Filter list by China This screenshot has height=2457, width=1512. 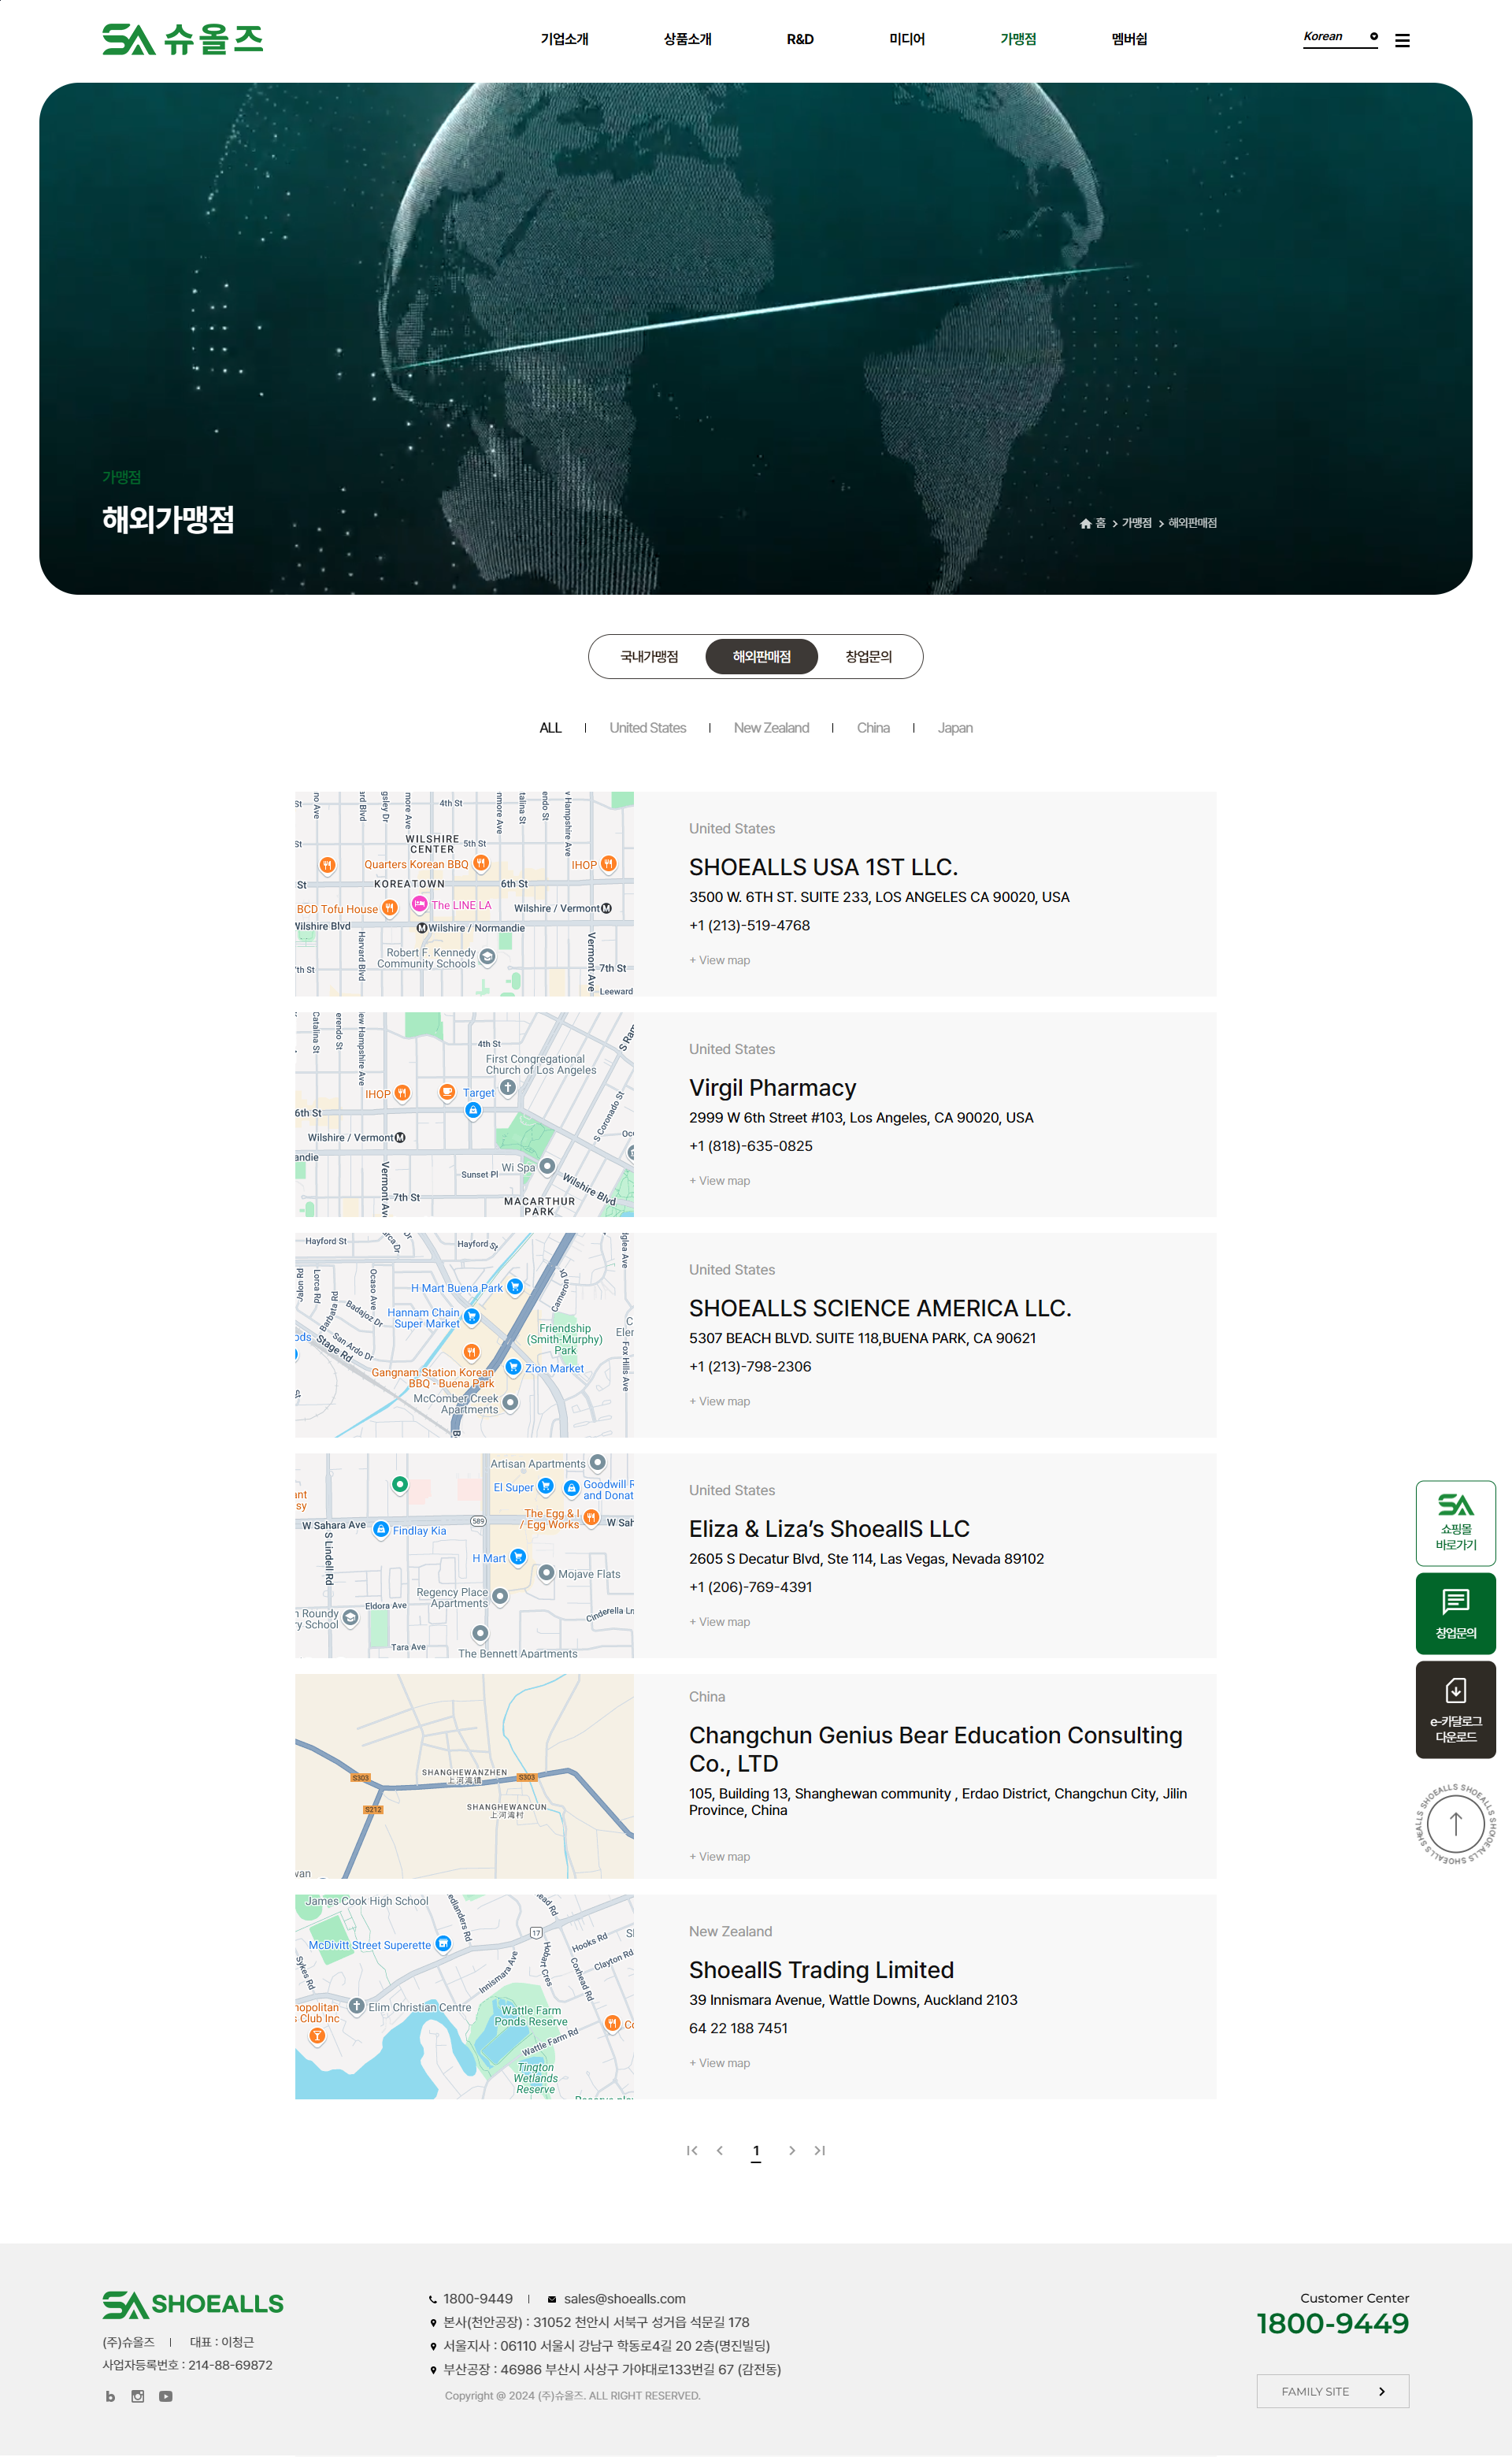tap(873, 728)
